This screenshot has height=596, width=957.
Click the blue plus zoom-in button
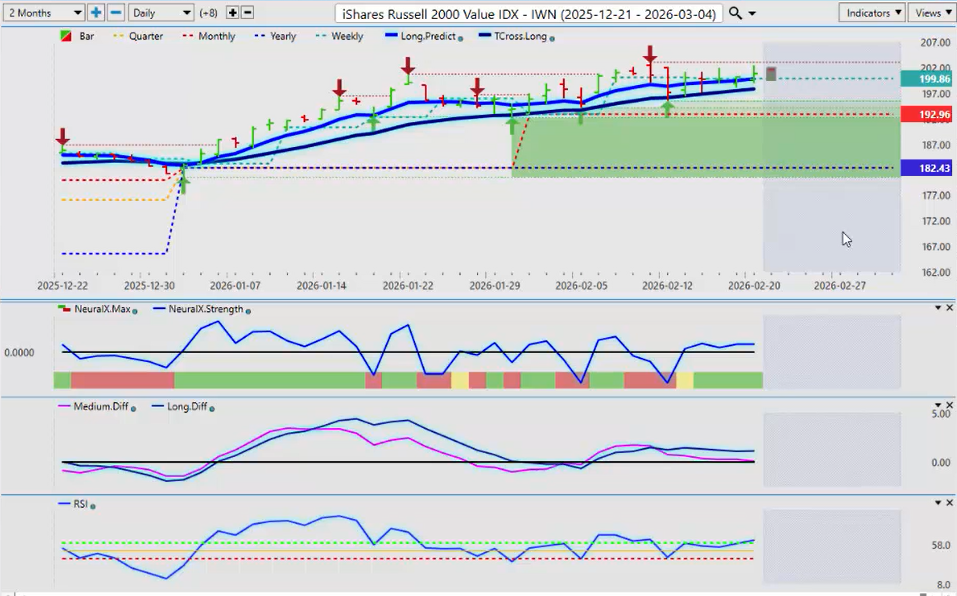click(x=96, y=13)
